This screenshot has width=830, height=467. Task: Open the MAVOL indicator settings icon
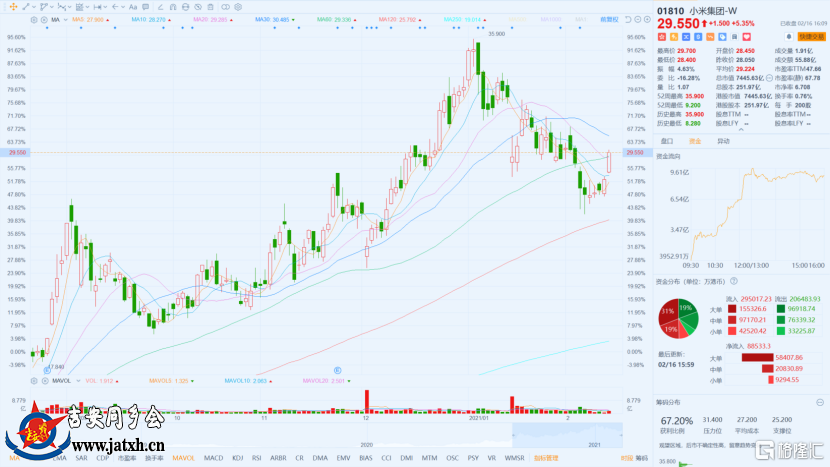[x=34, y=381]
